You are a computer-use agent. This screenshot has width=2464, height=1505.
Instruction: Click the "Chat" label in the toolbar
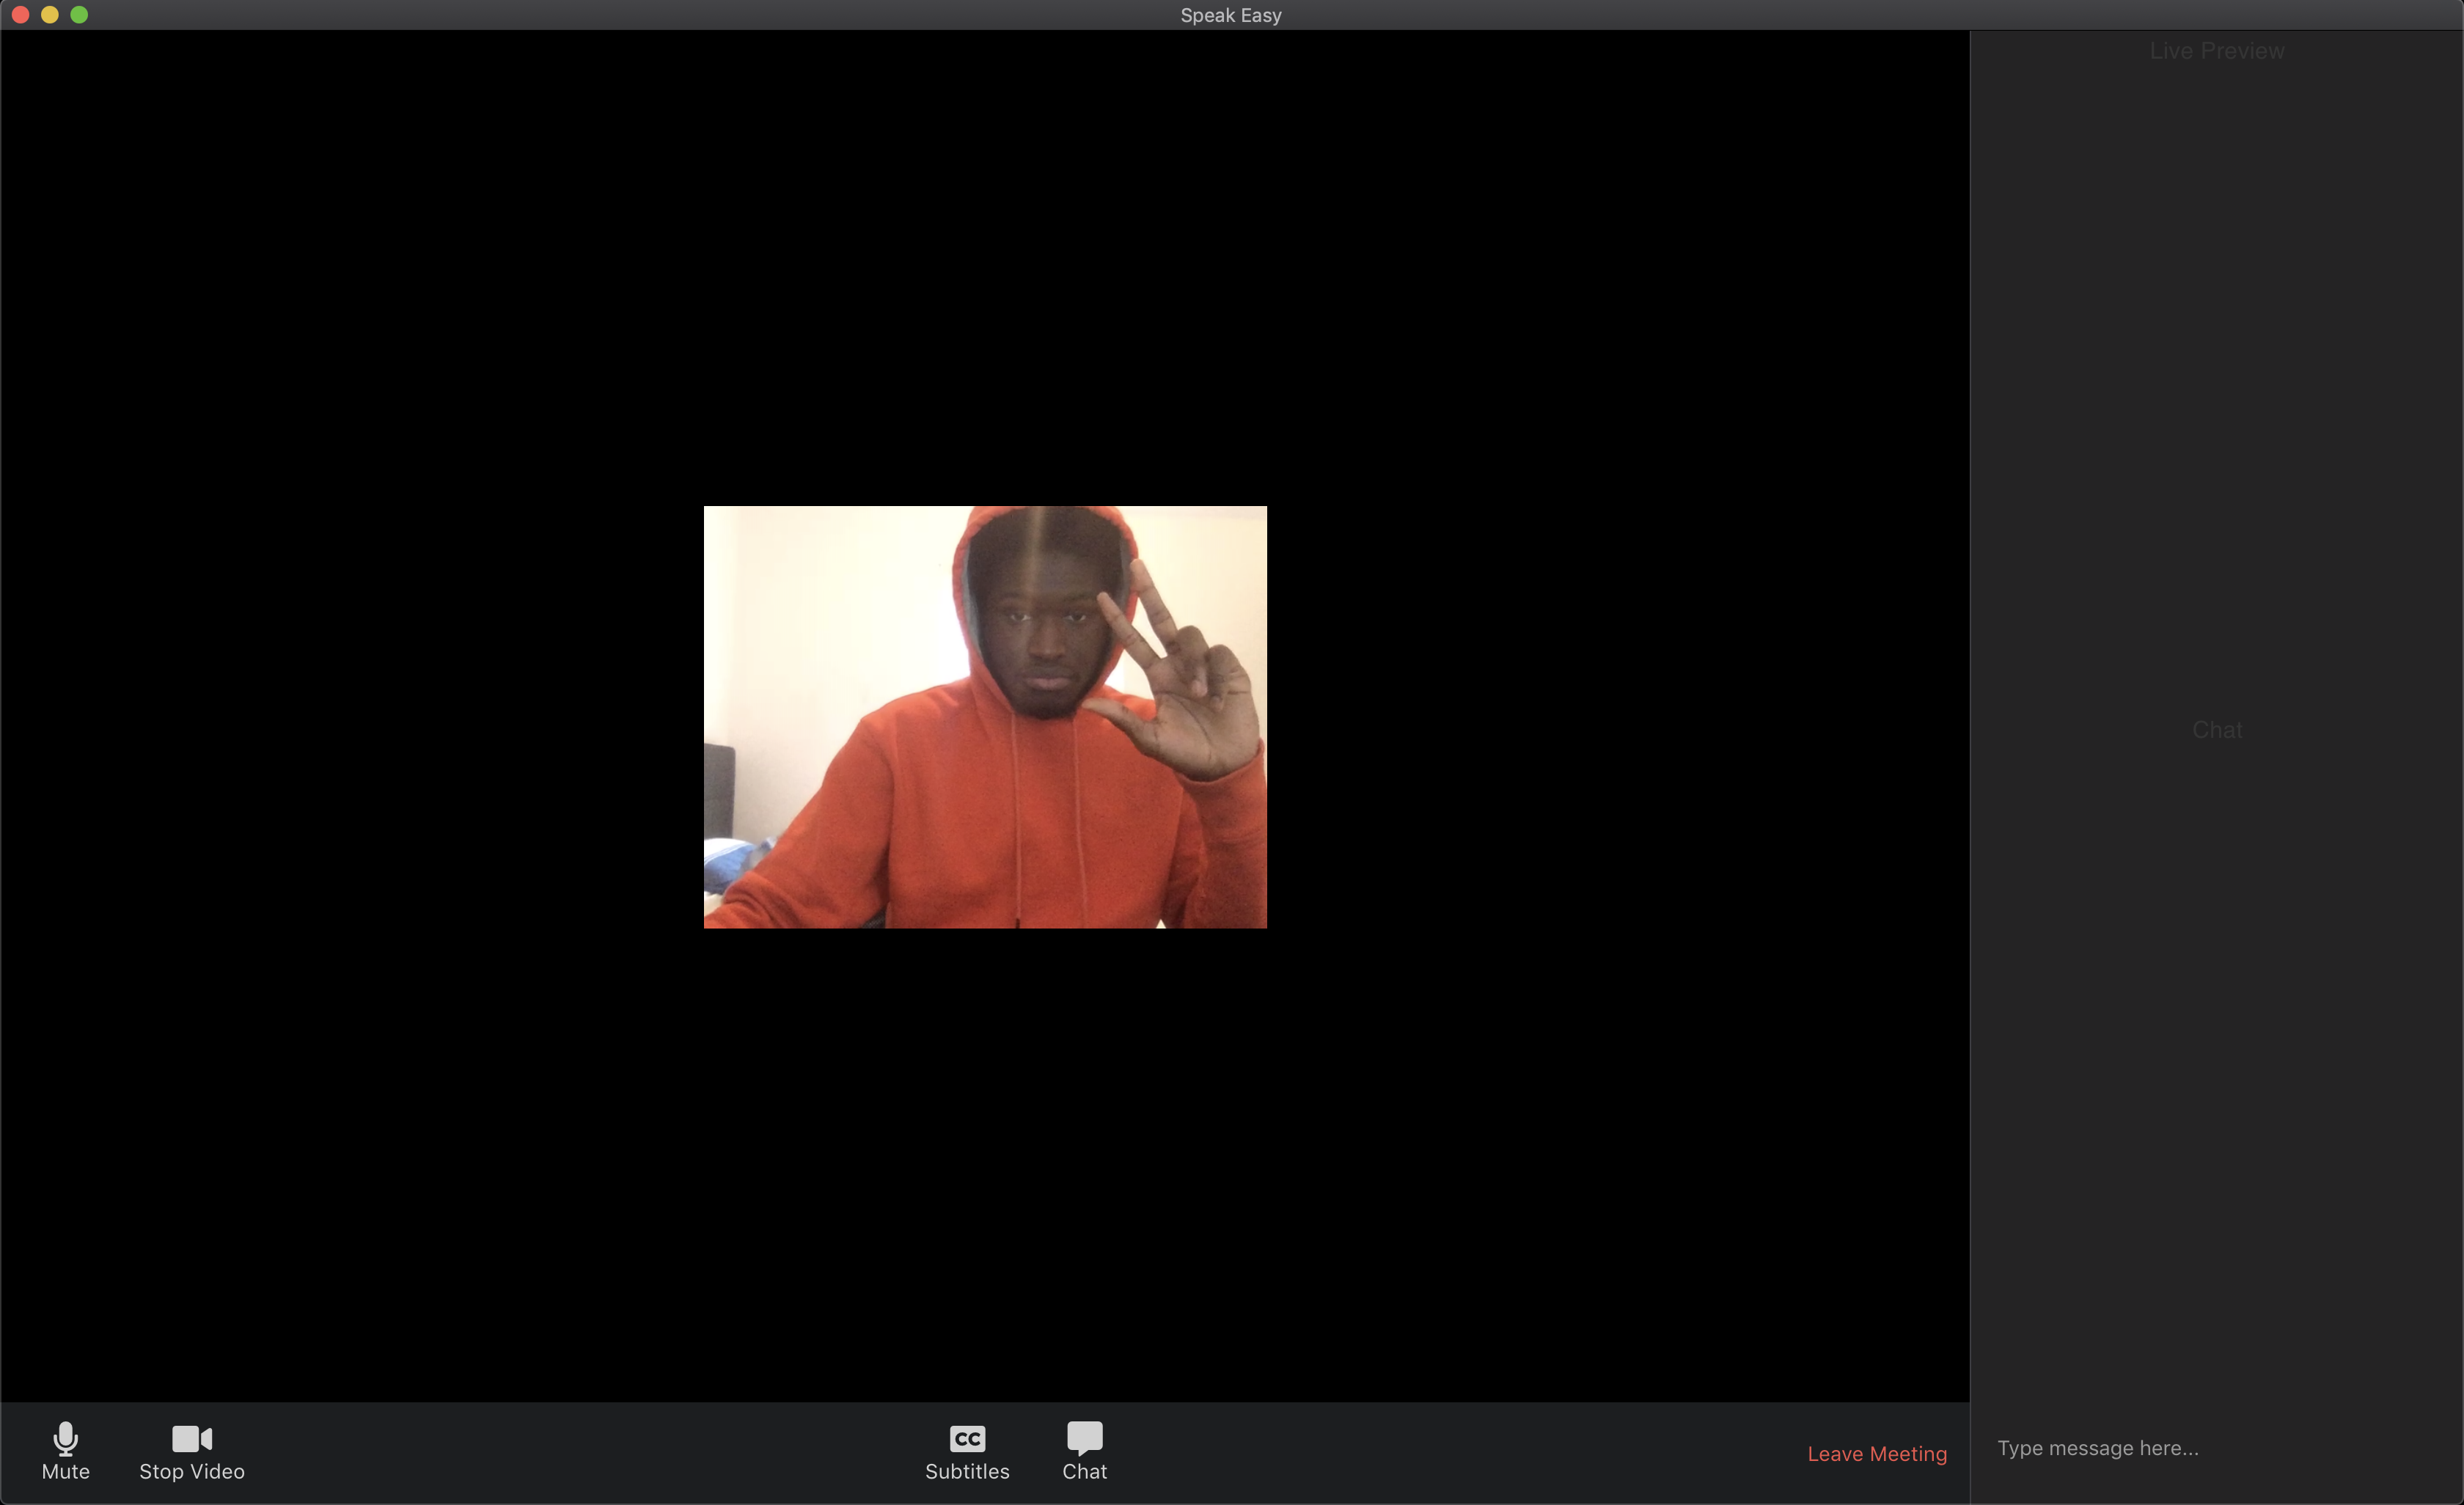click(1084, 1471)
